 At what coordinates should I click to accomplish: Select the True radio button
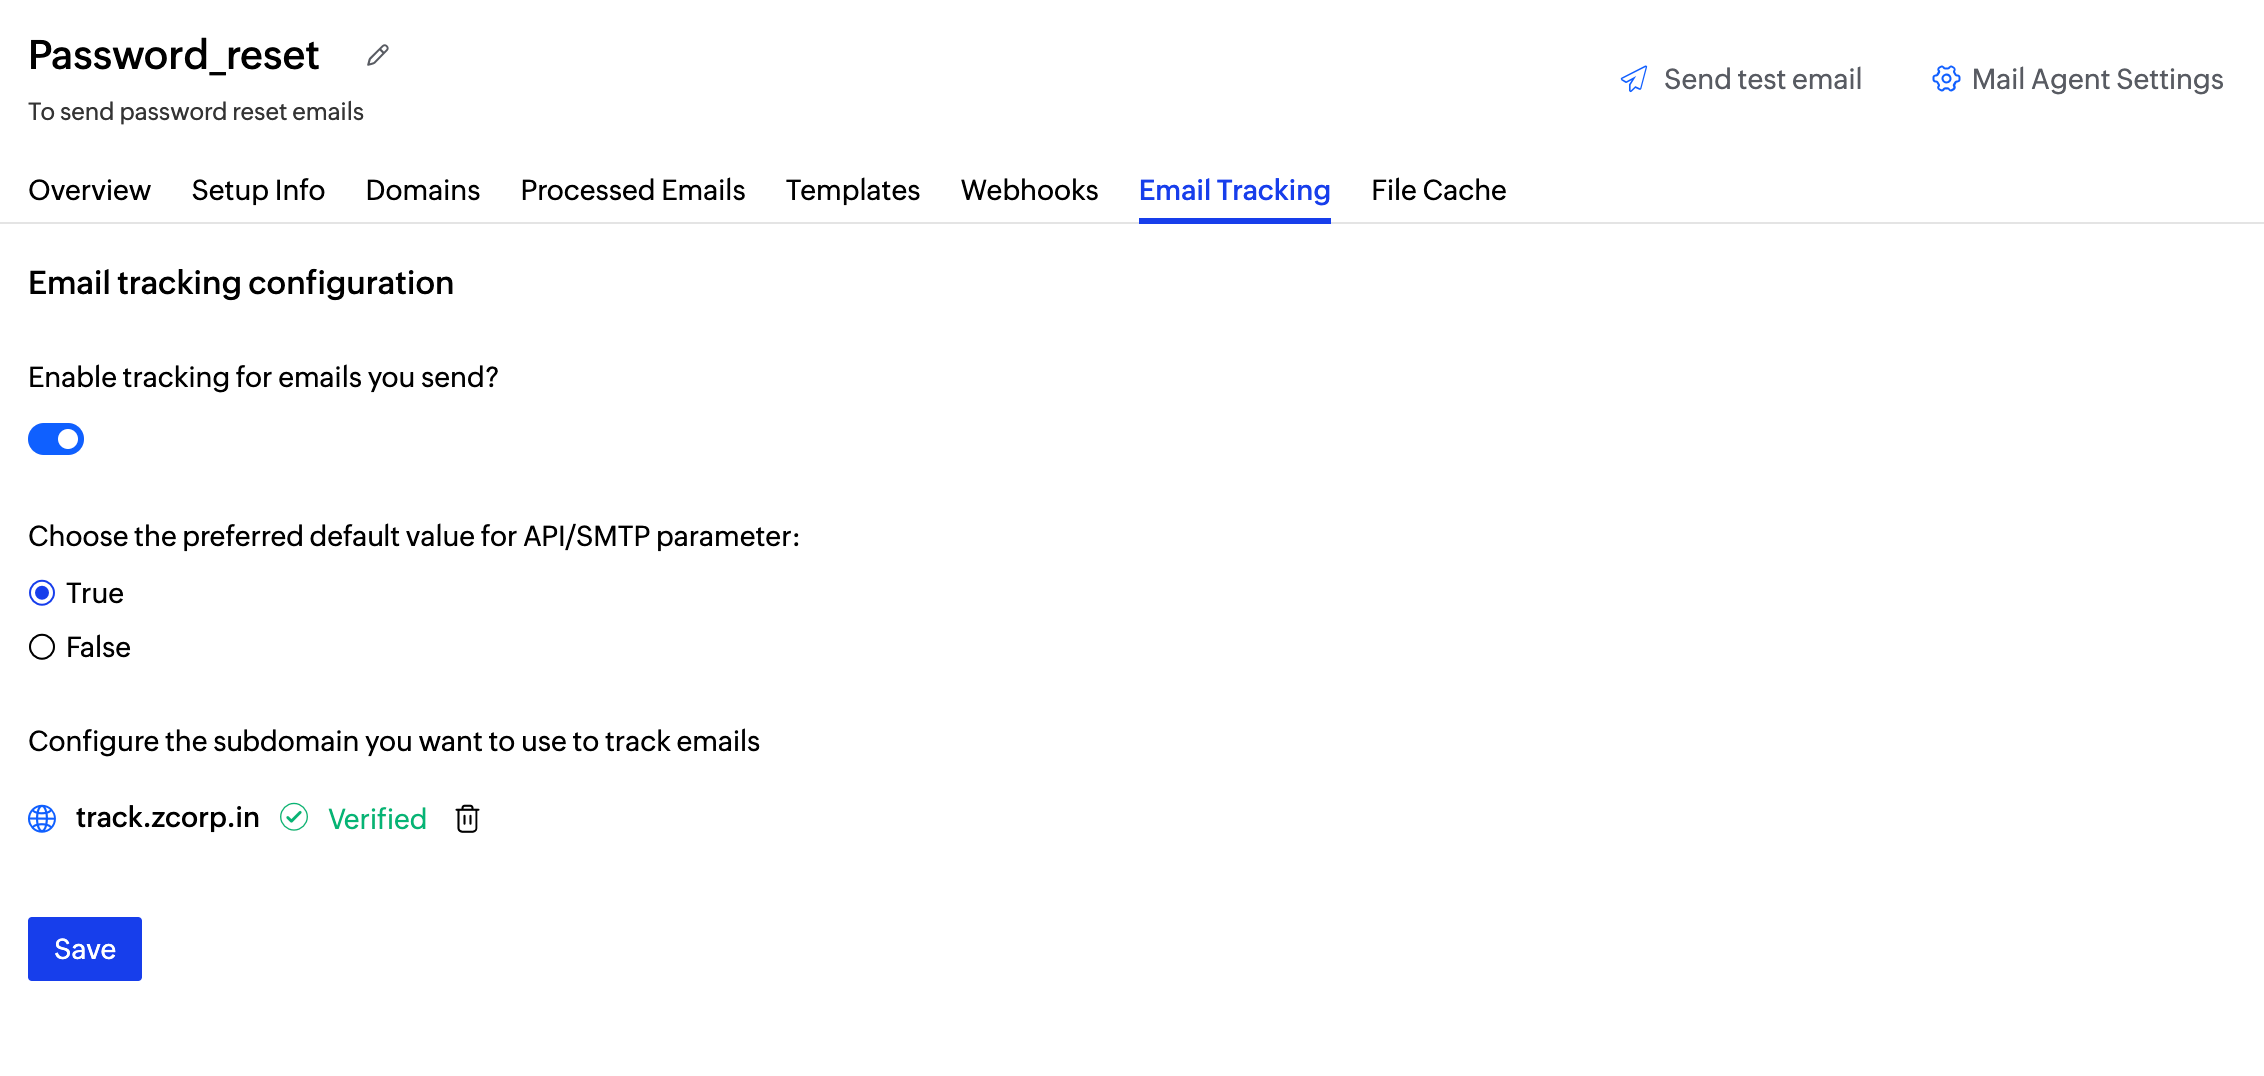click(42, 593)
